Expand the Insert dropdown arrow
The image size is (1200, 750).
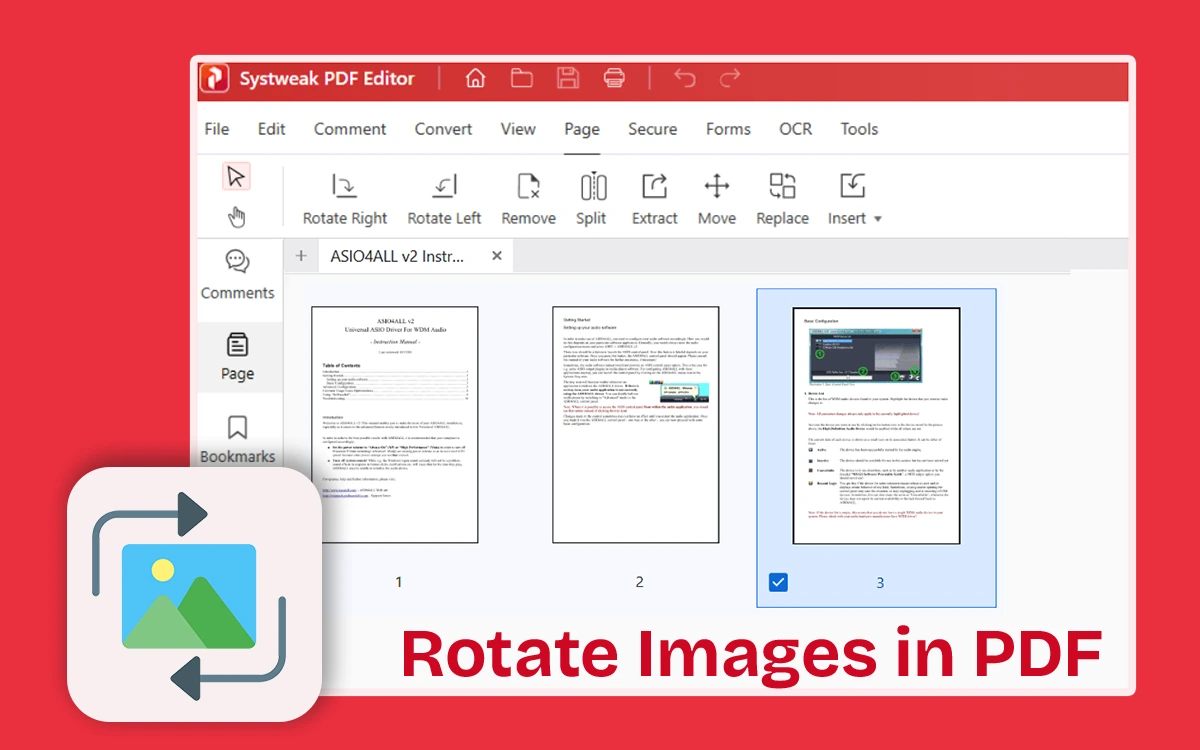pos(878,219)
